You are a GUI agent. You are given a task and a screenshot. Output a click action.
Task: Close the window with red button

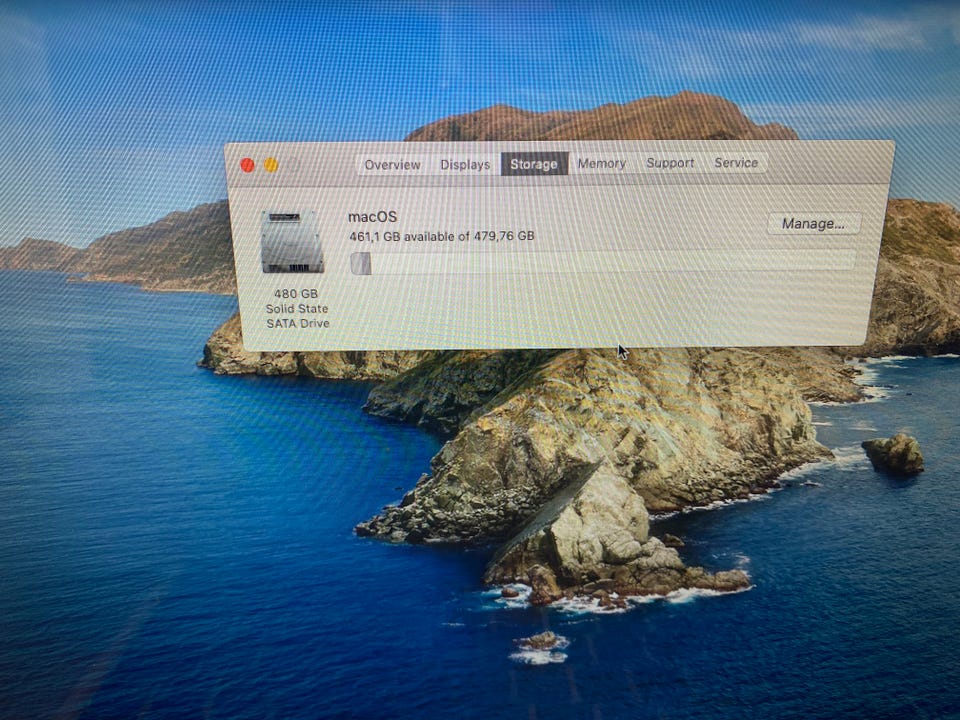(247, 165)
